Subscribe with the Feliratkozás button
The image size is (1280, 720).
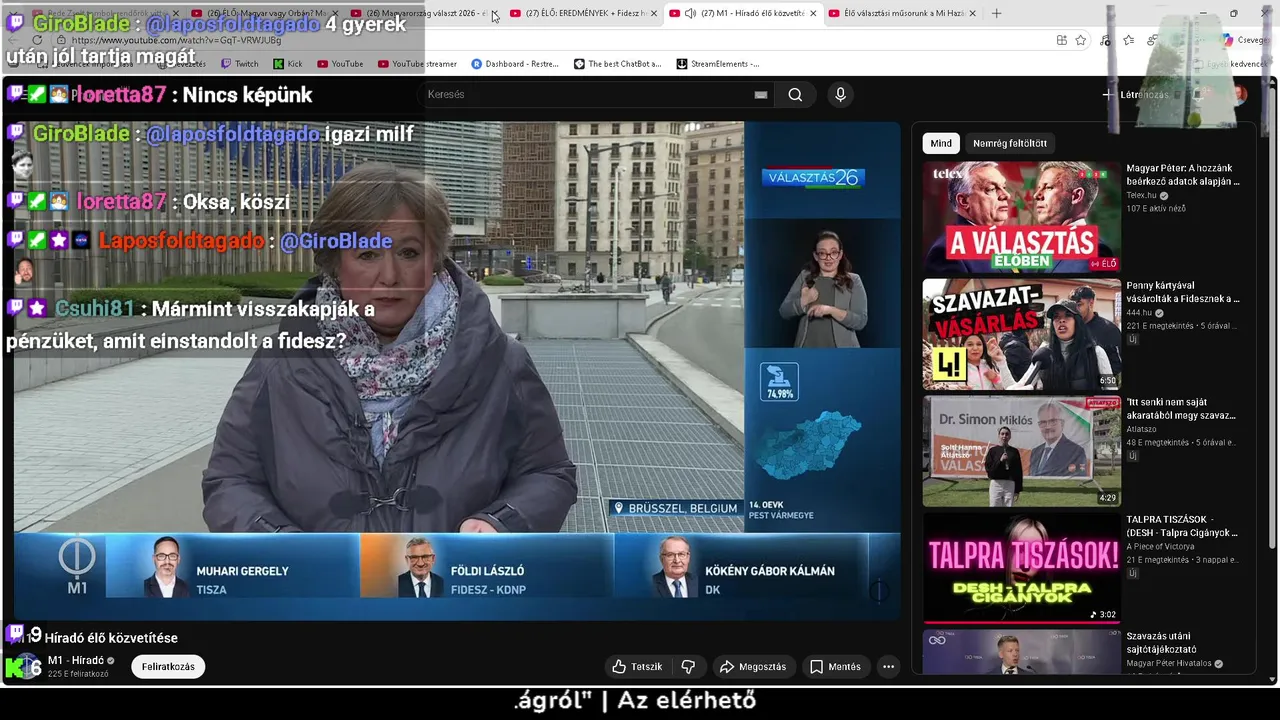point(168,667)
